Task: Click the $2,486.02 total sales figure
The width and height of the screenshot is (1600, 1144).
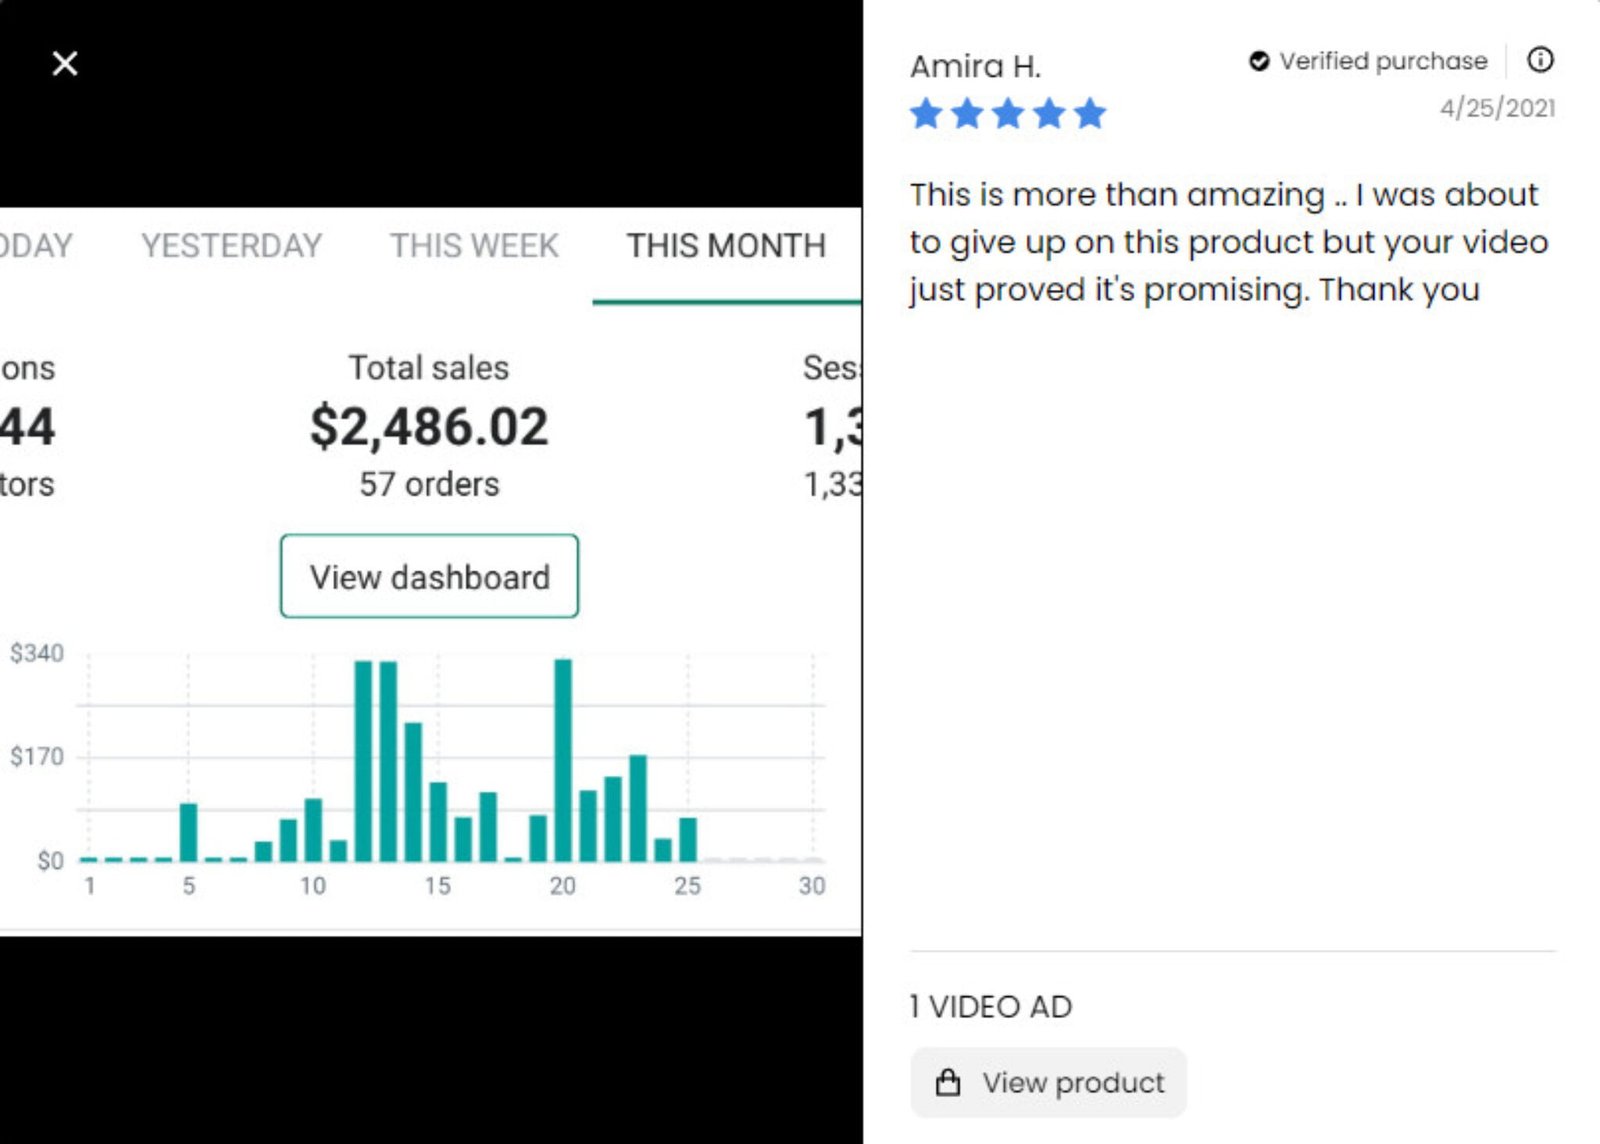Action: coord(429,427)
